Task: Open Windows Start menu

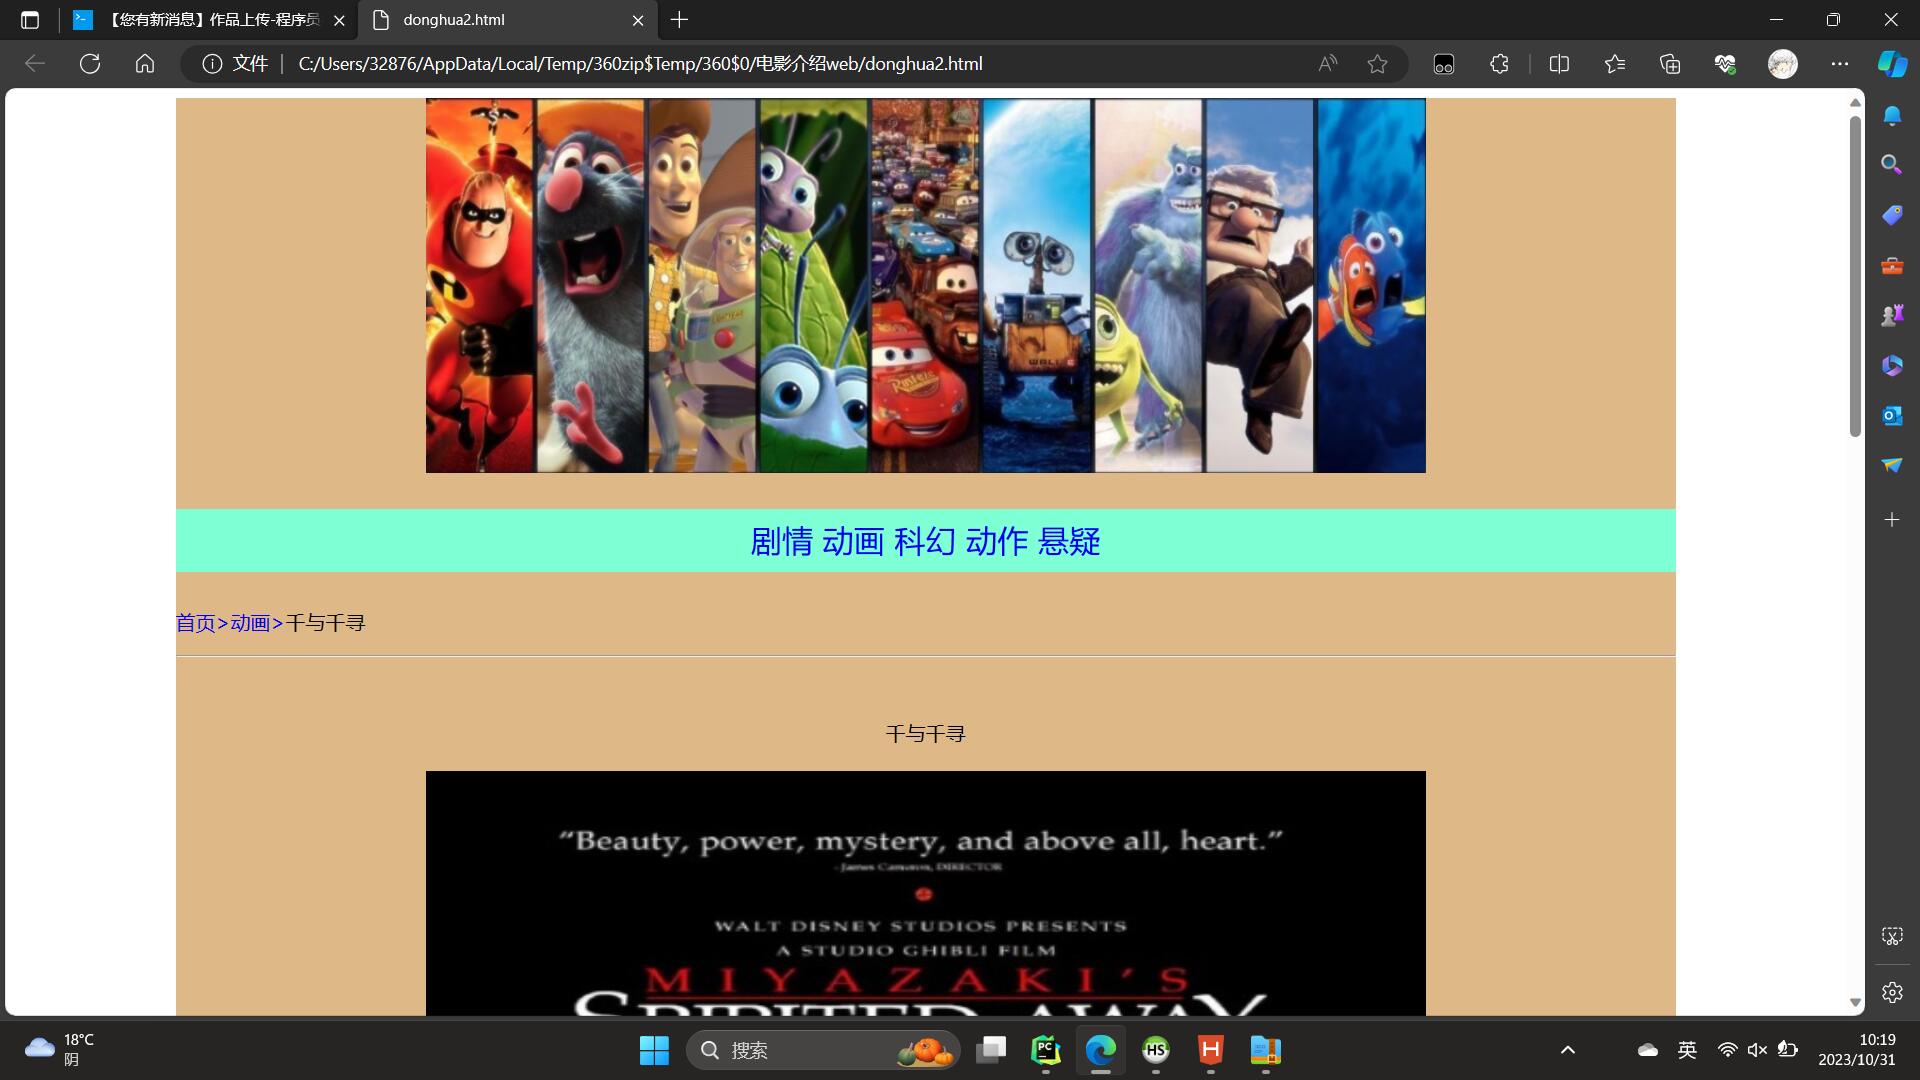Action: pyautogui.click(x=654, y=1050)
